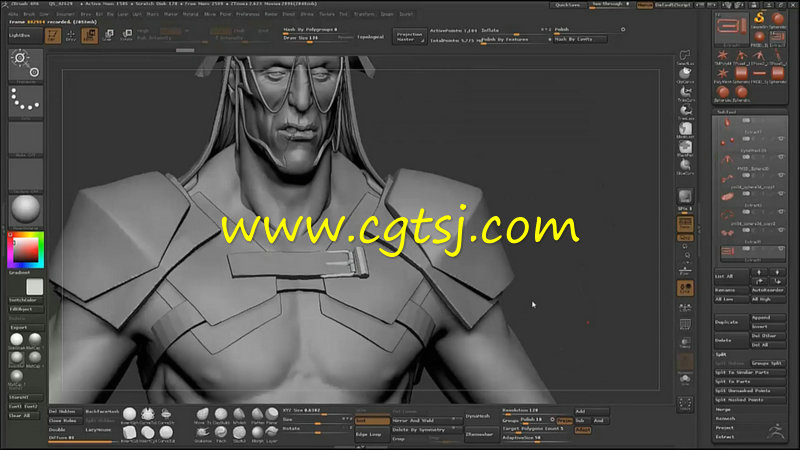
Task: Collapse the SubTool panel header
Action: tap(727, 111)
